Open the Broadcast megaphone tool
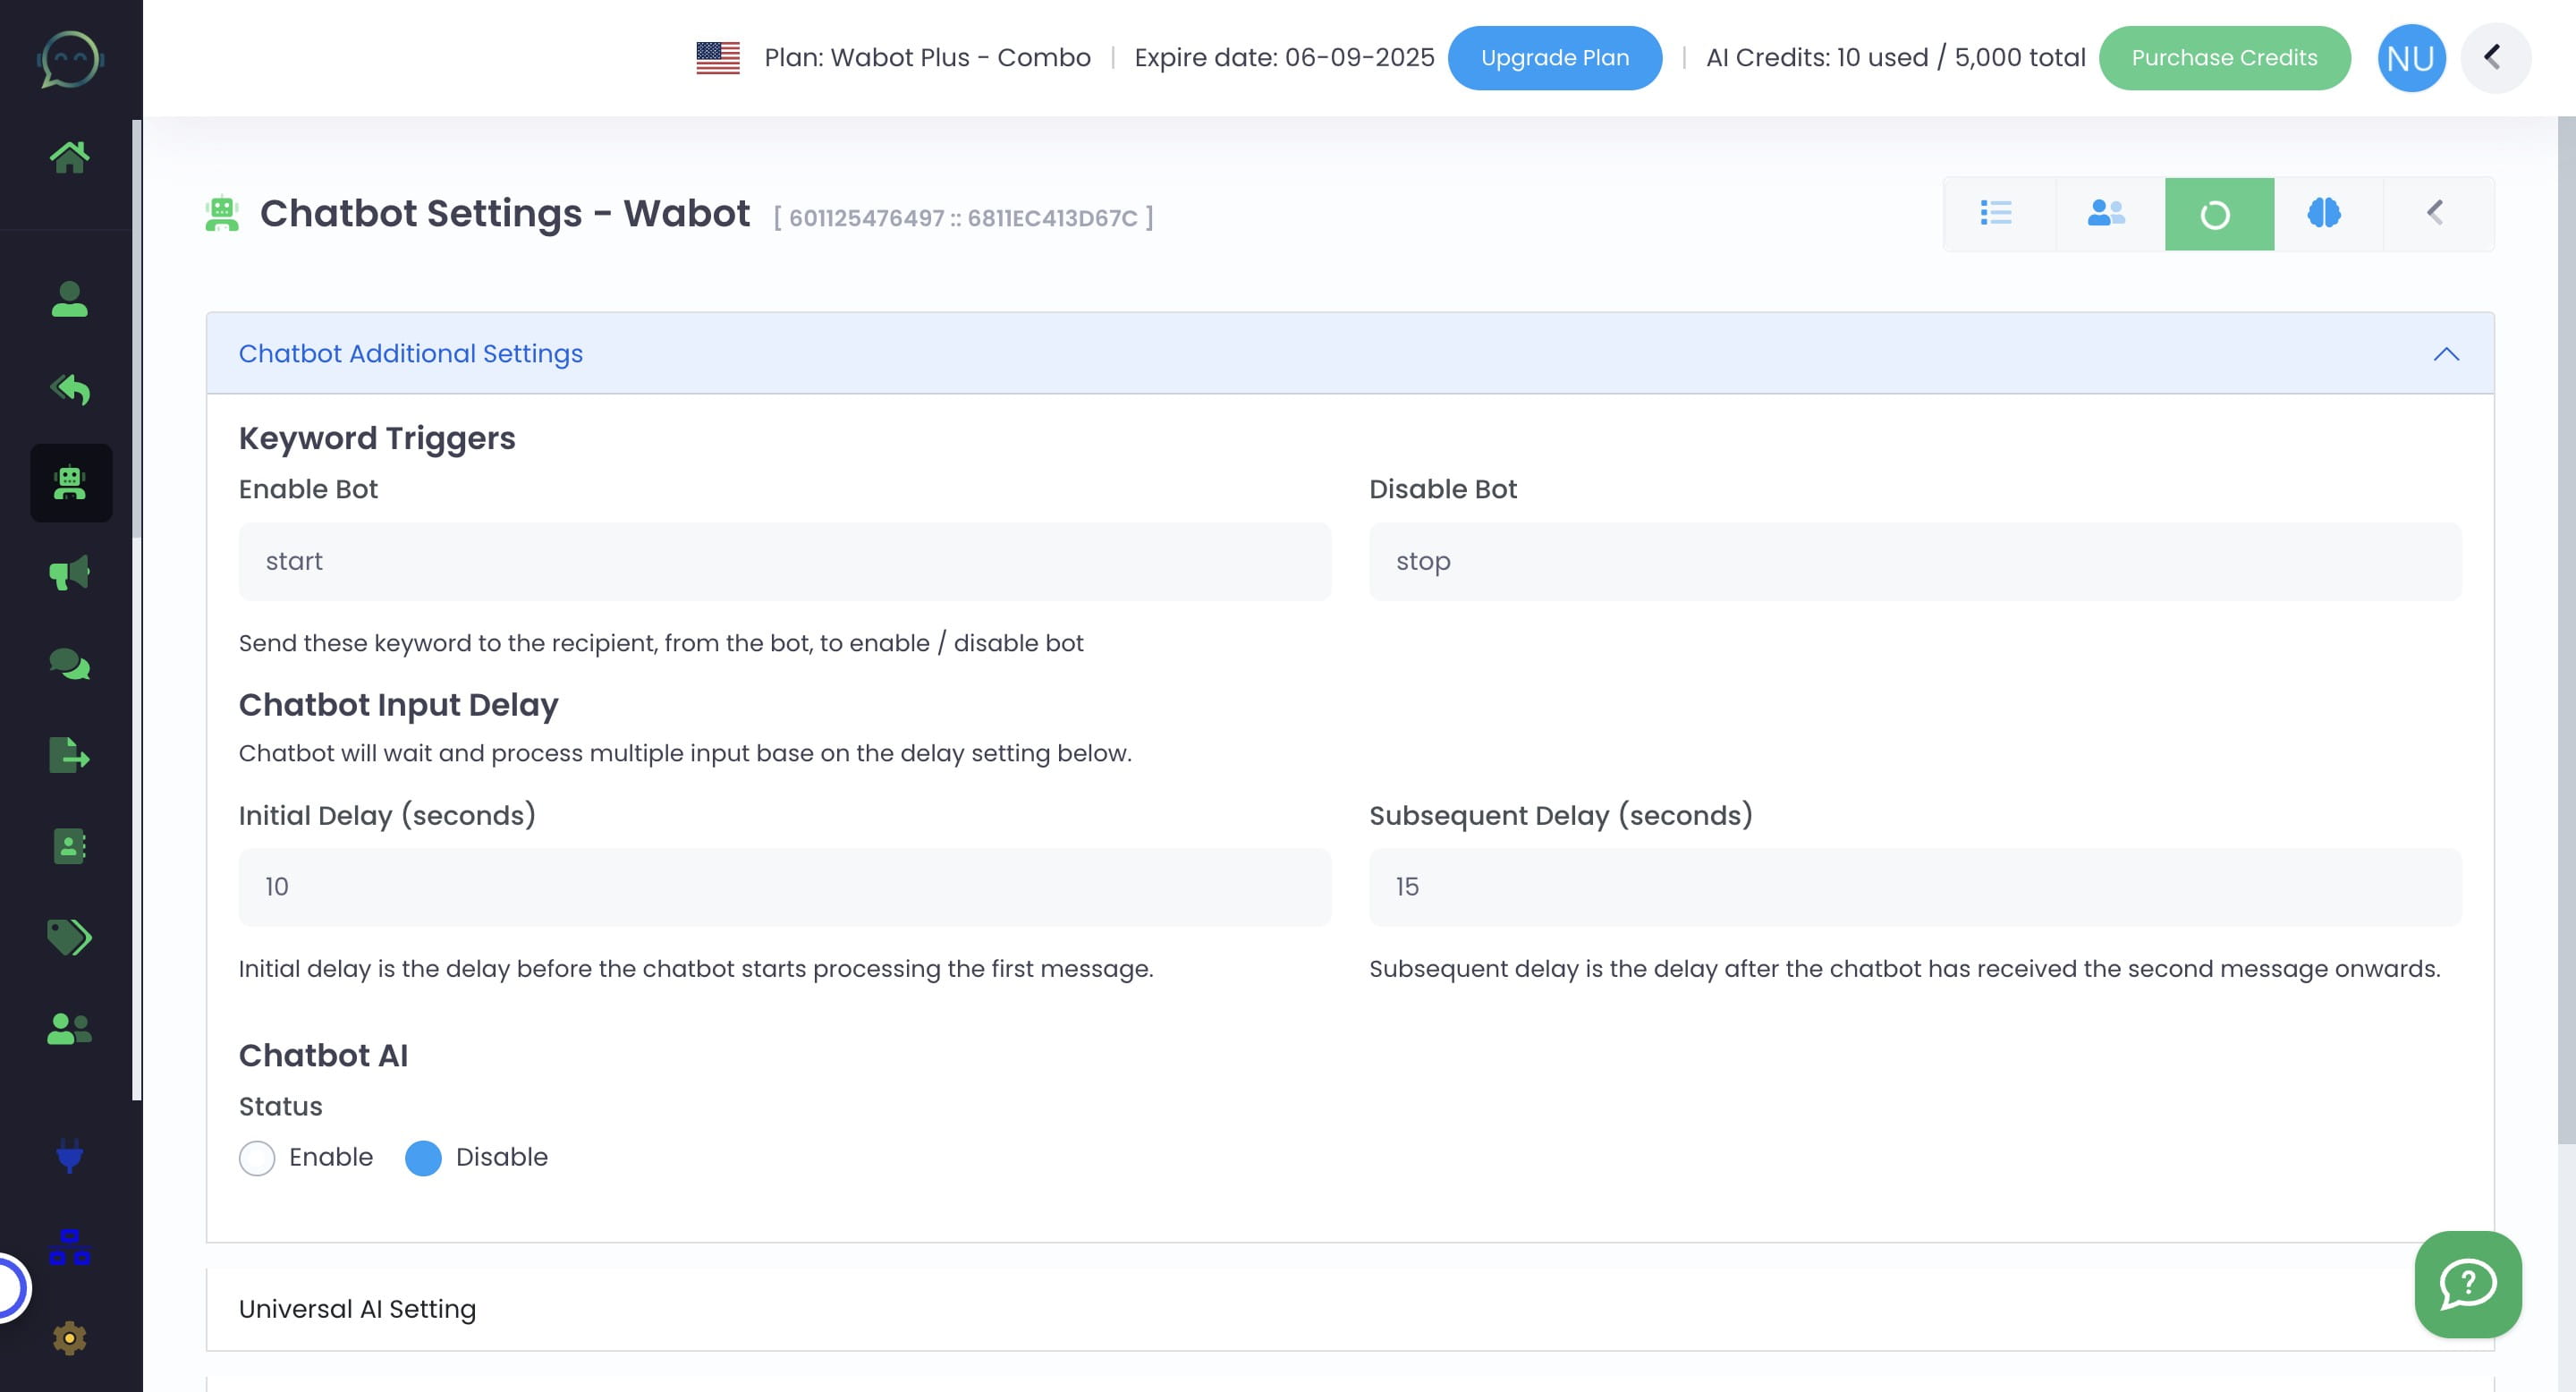Viewport: 2576px width, 1392px height. [70, 572]
